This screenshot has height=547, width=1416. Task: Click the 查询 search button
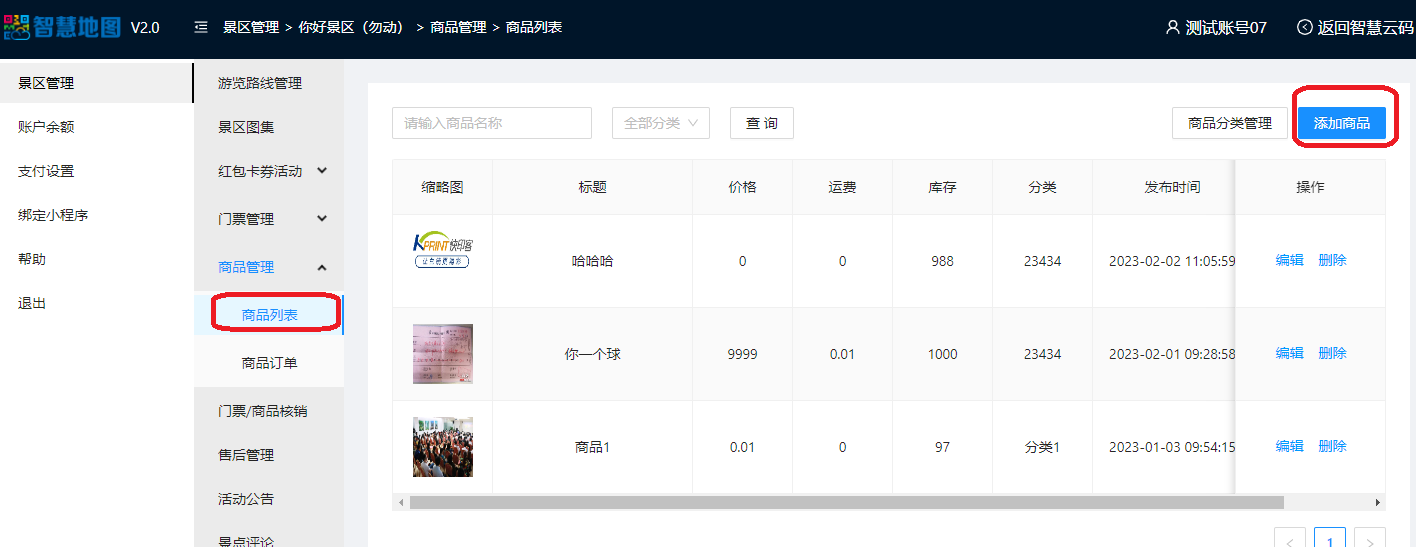tap(761, 123)
